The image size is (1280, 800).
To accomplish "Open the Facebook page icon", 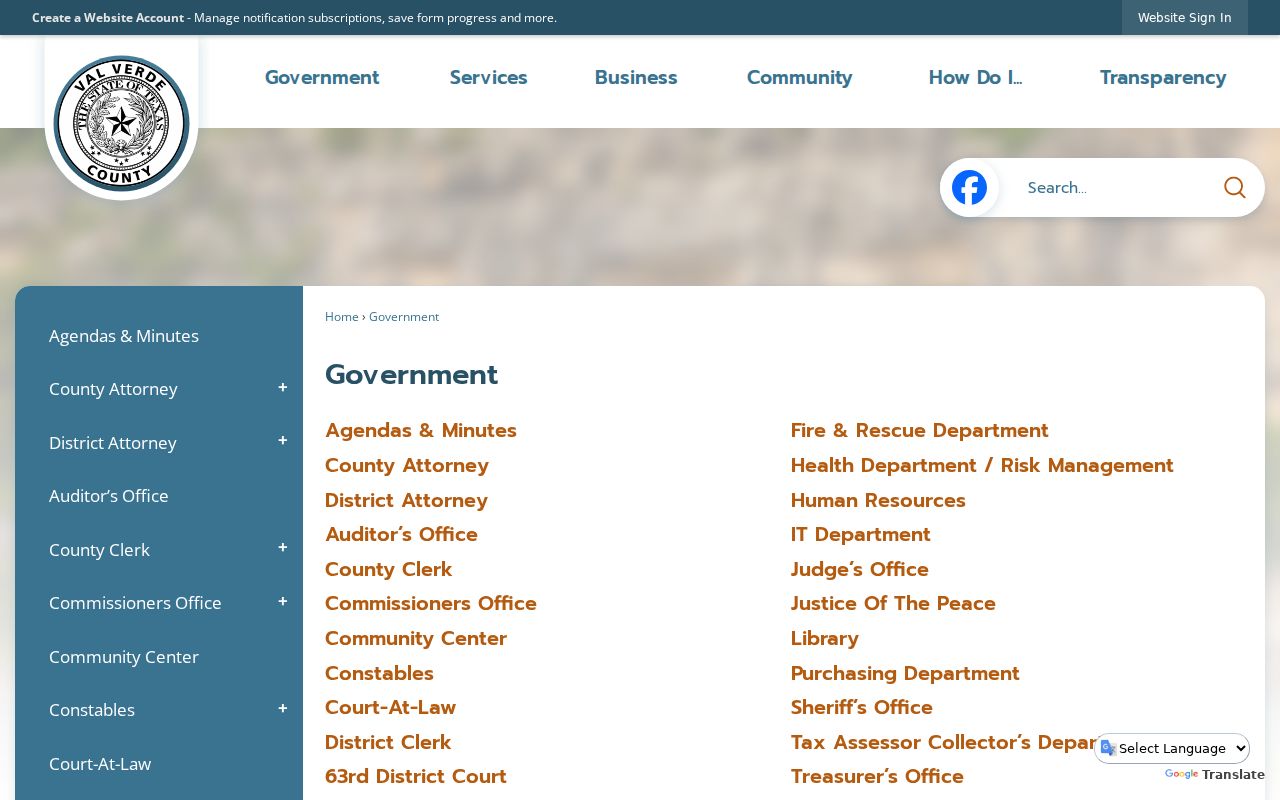I will click(969, 187).
